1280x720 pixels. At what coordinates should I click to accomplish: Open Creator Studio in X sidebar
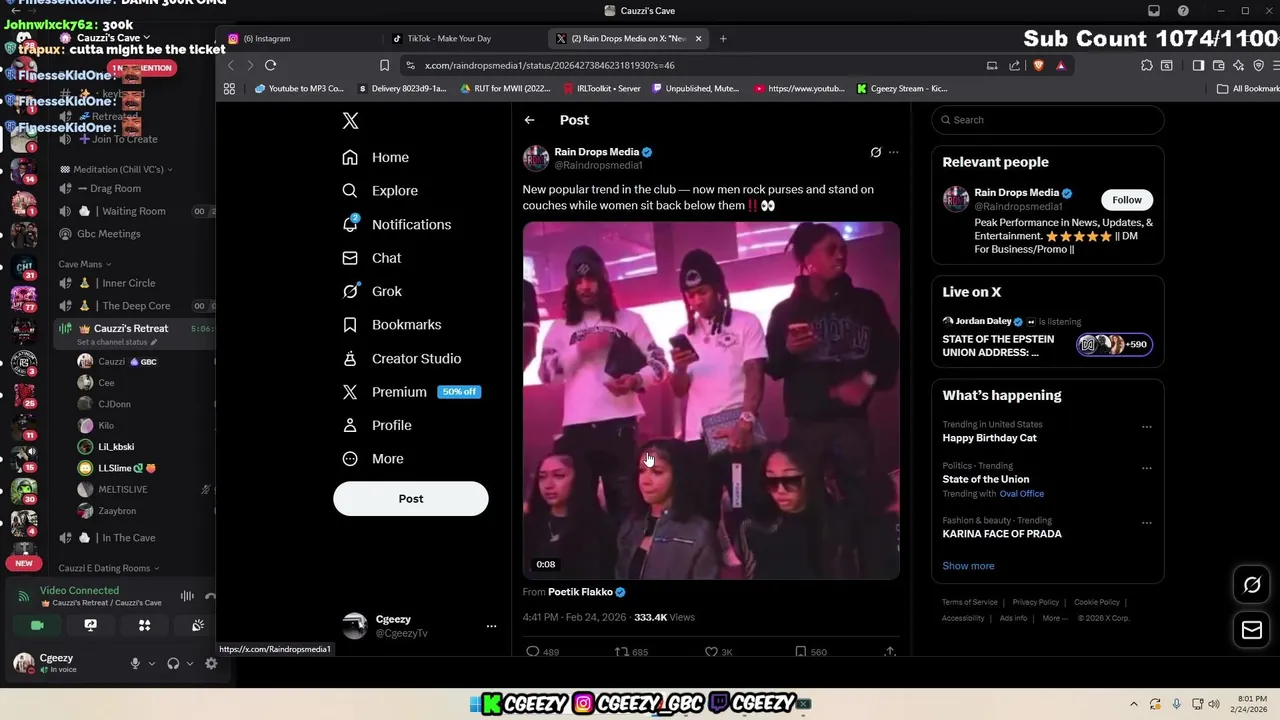[x=401, y=358]
